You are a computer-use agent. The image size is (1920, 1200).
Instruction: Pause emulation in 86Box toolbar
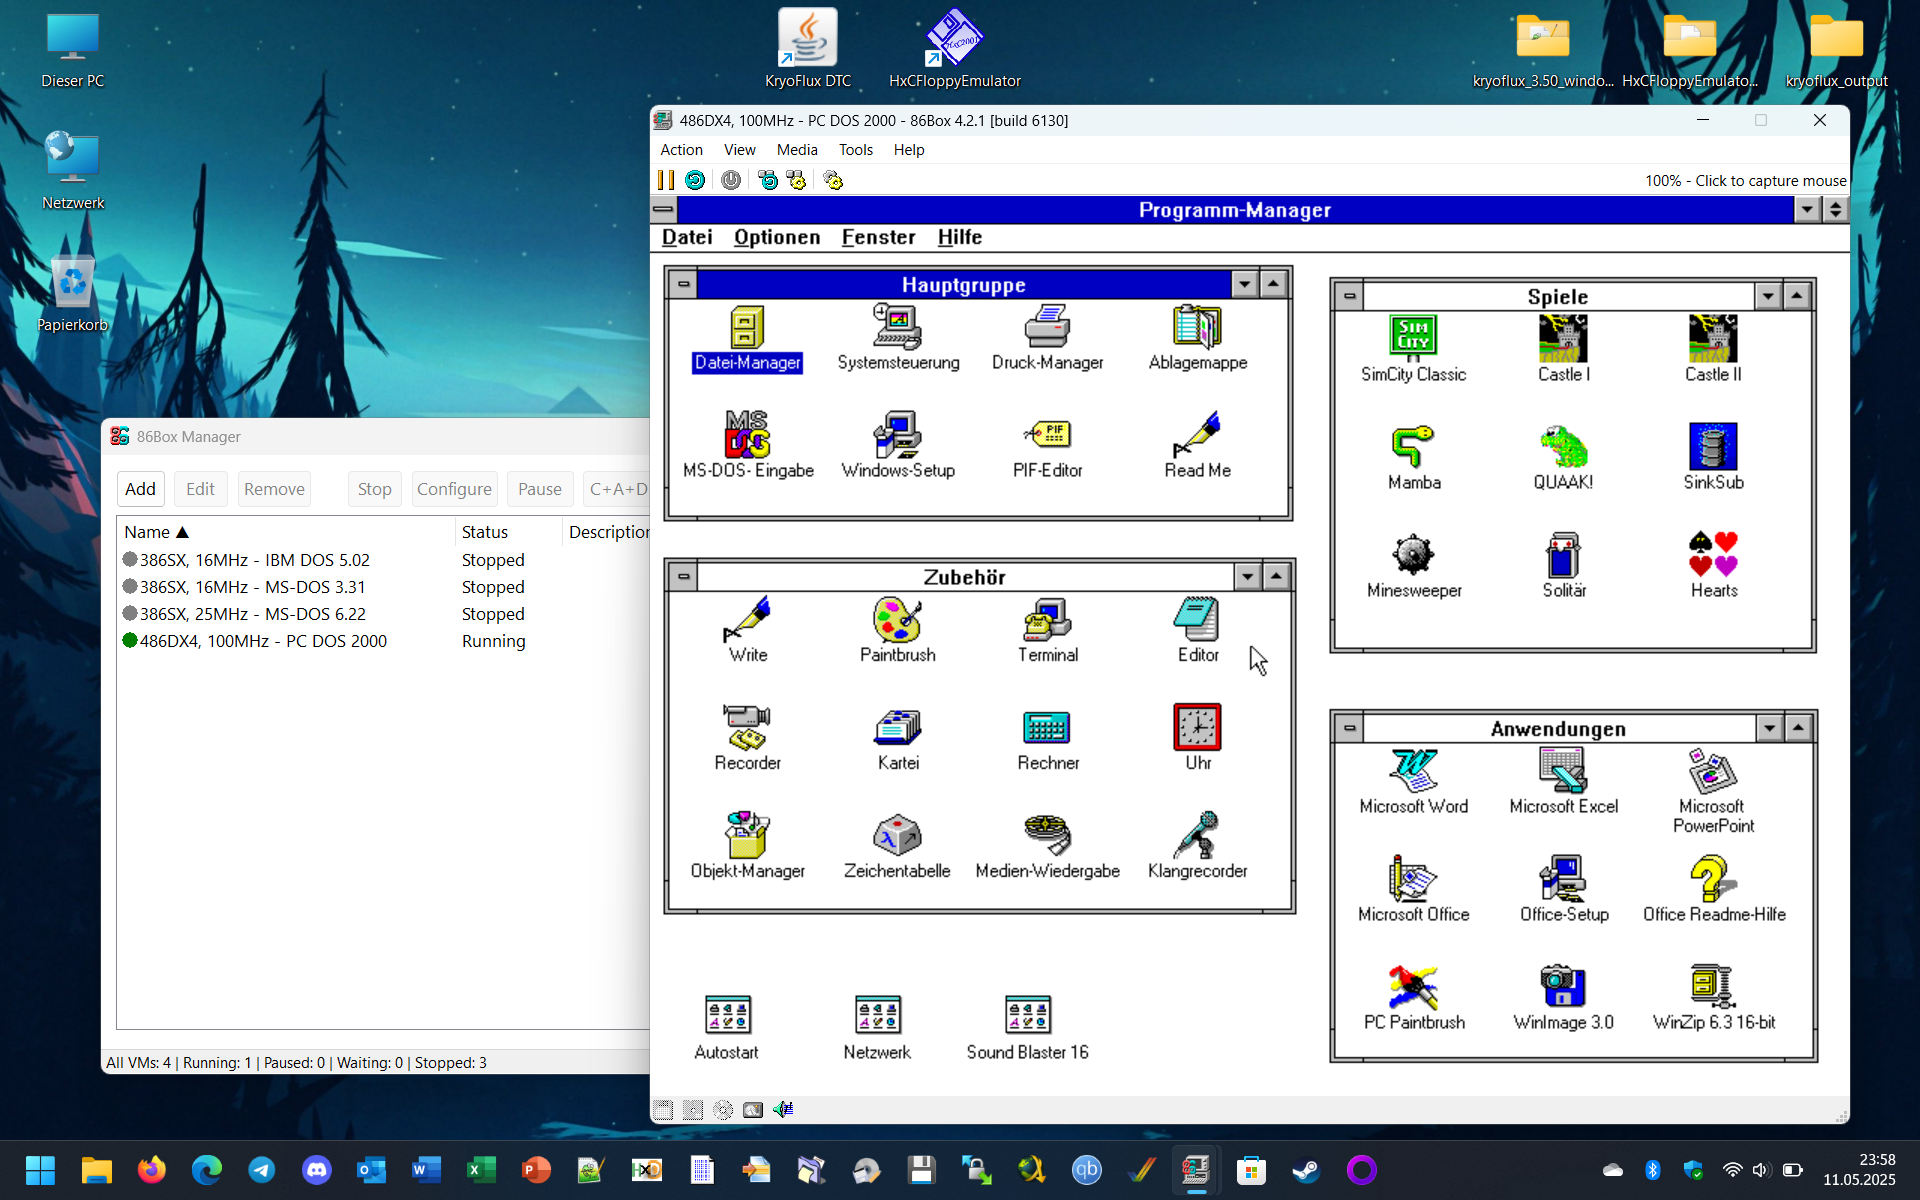(x=666, y=180)
